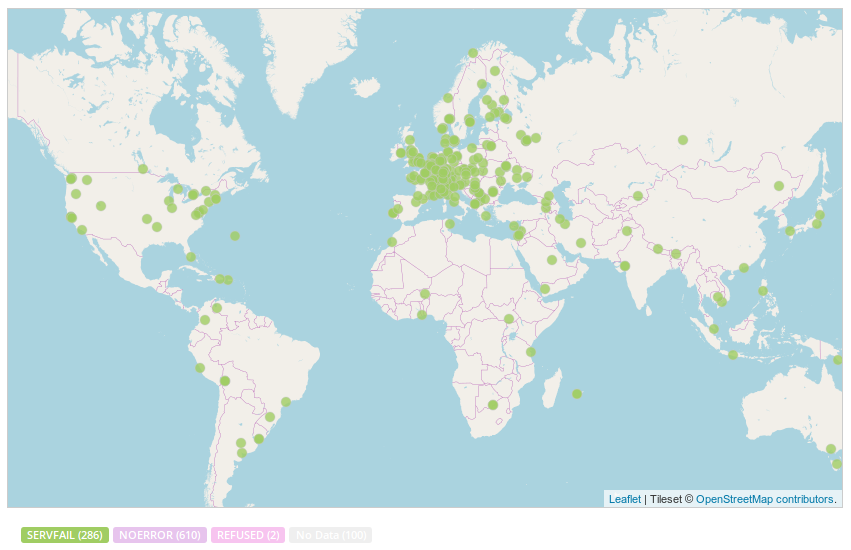Select the marker in Kazakhstan
The image size is (851, 550).
(638, 196)
